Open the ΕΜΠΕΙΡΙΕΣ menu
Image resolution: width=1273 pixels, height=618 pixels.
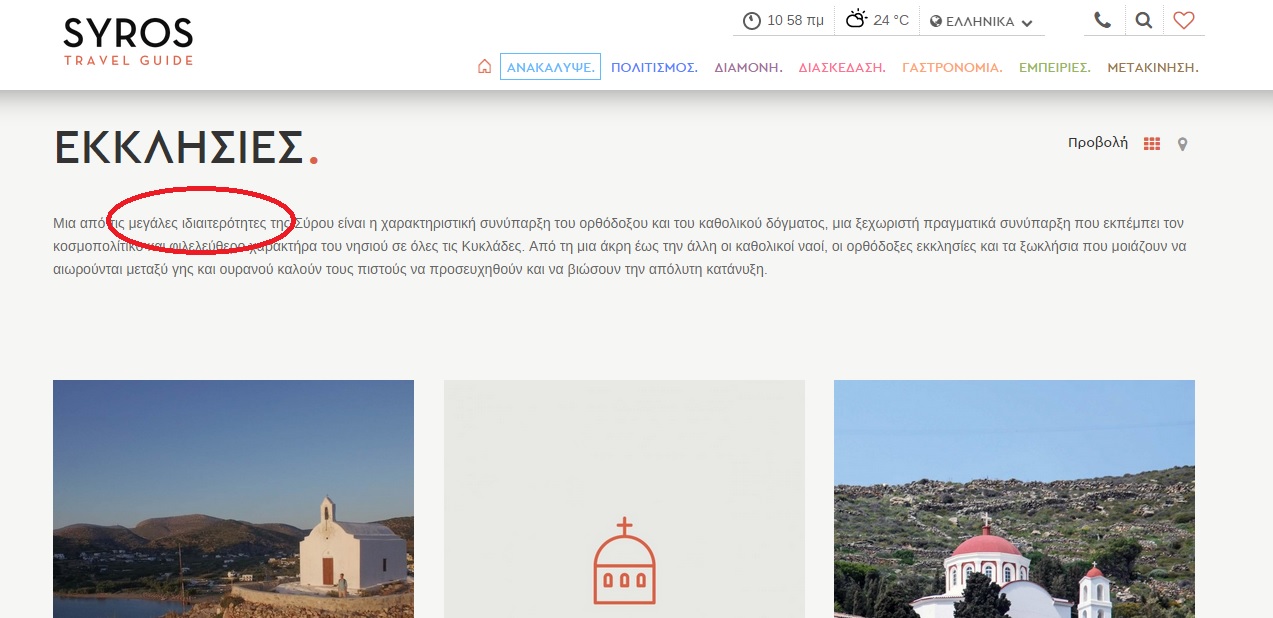[x=1054, y=67]
